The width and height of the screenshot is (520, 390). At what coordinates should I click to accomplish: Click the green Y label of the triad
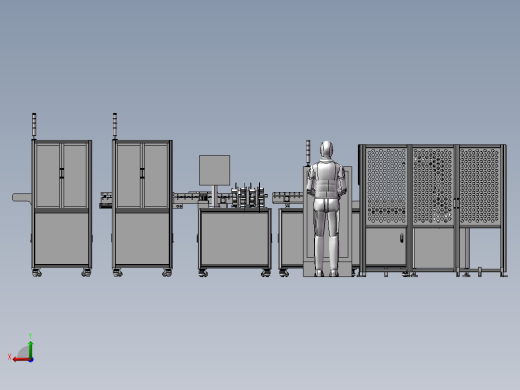point(30,336)
